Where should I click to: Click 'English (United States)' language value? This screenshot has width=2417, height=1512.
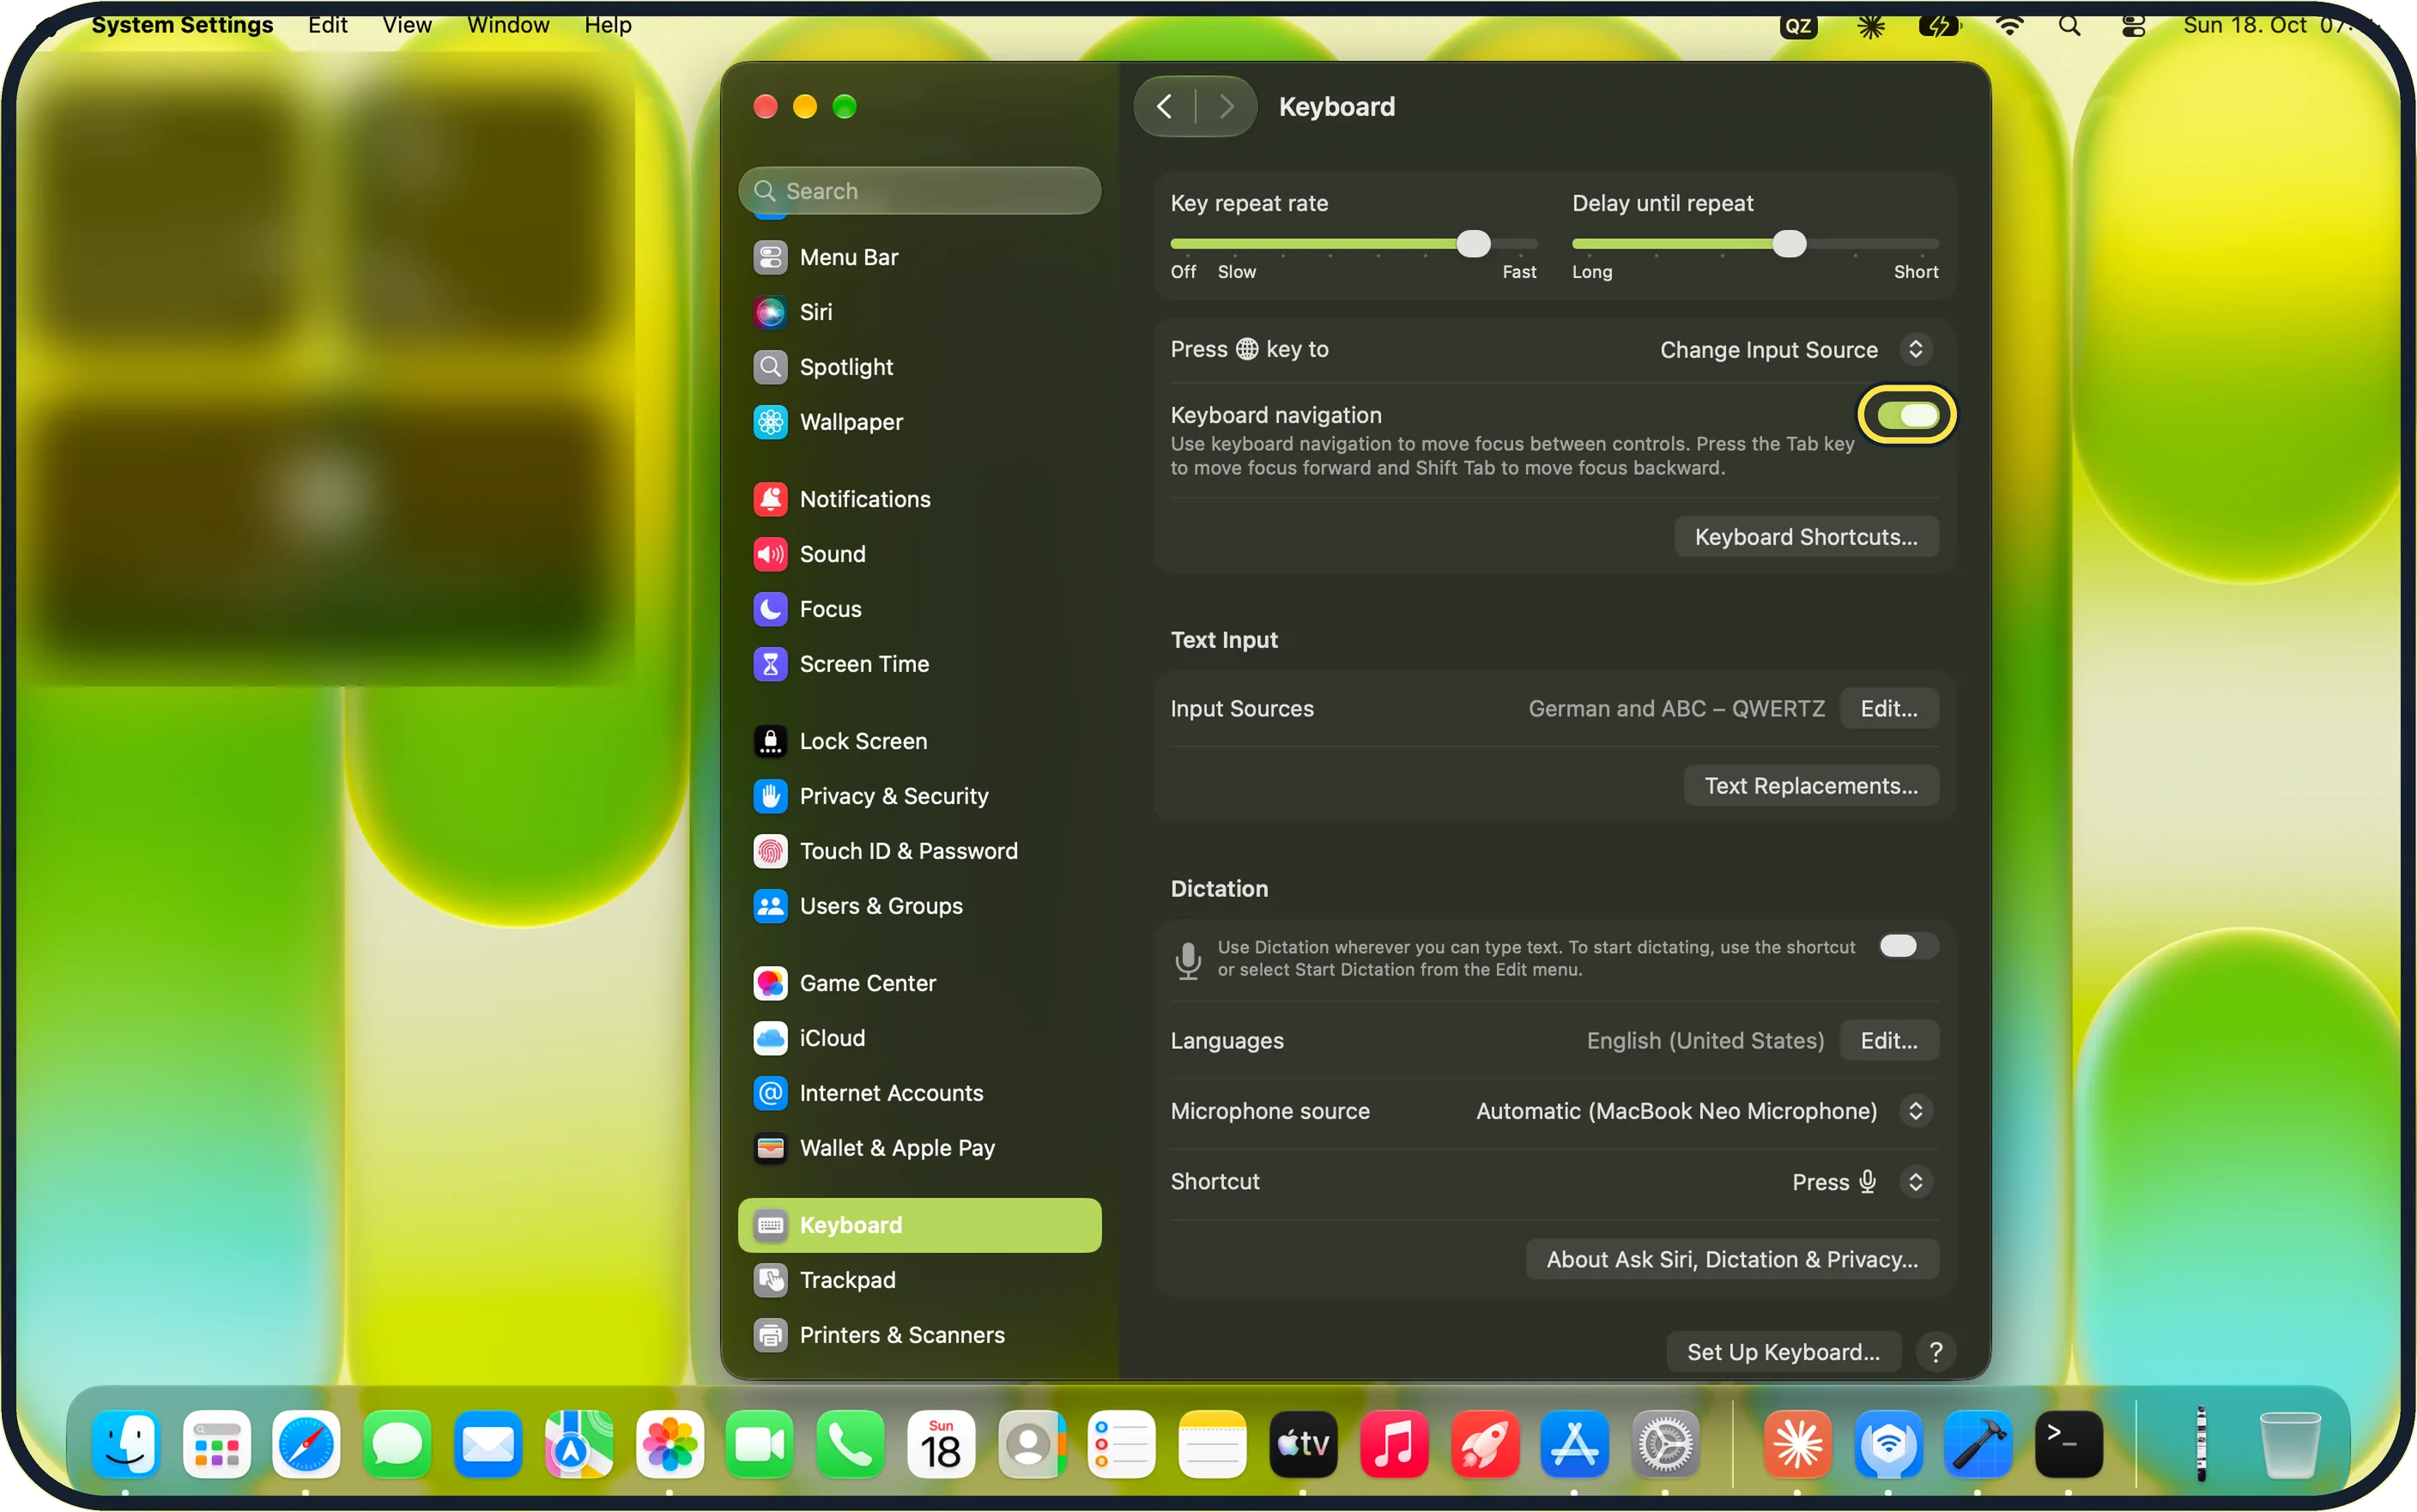1705,1041
